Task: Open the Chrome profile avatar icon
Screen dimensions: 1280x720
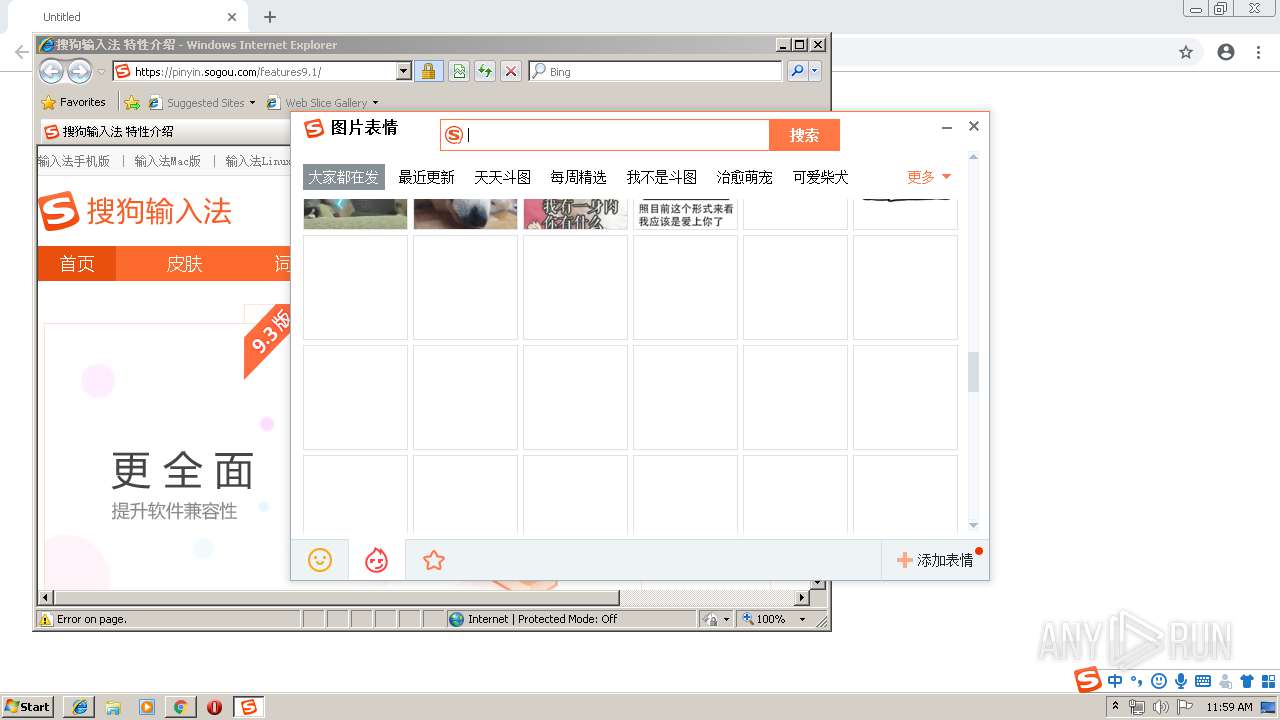Action: pyautogui.click(x=1226, y=52)
